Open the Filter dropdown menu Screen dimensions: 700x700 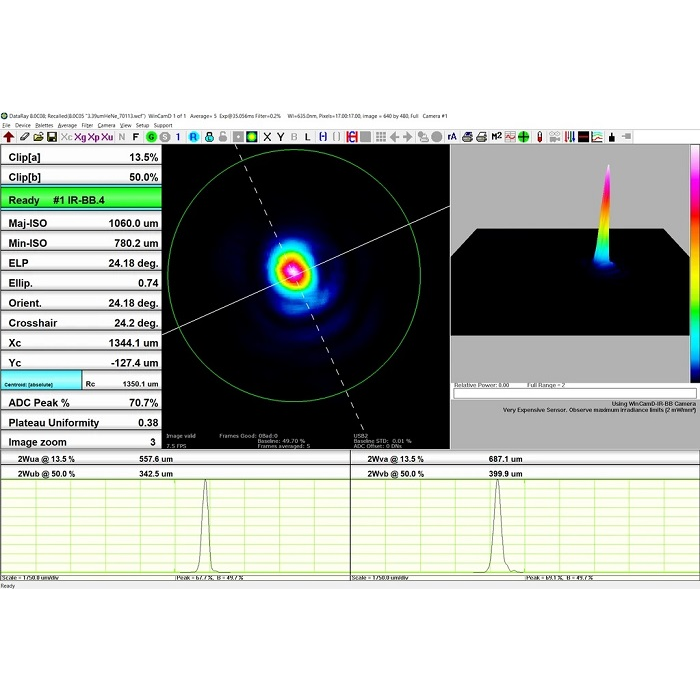pyautogui.click(x=87, y=125)
